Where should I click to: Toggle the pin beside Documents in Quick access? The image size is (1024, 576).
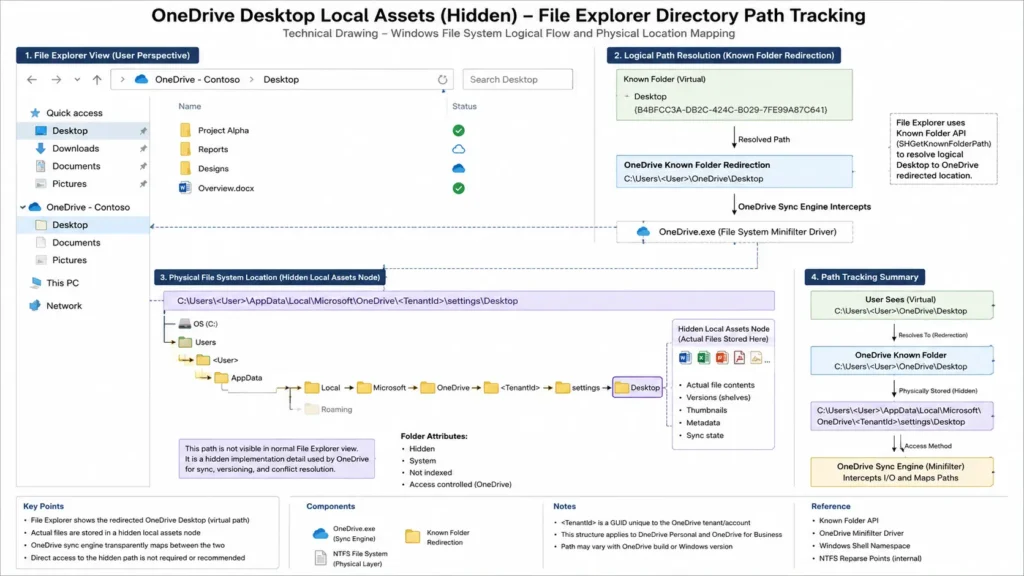(x=143, y=166)
